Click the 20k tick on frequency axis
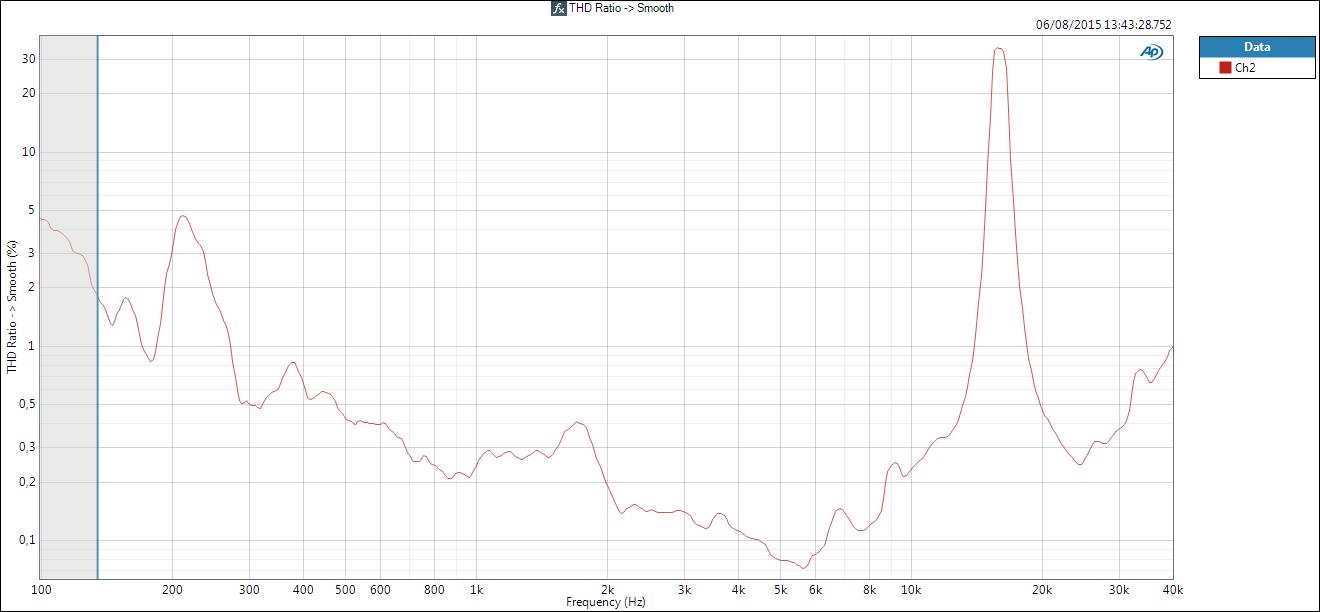This screenshot has width=1320, height=612. pyautogui.click(x=1042, y=589)
